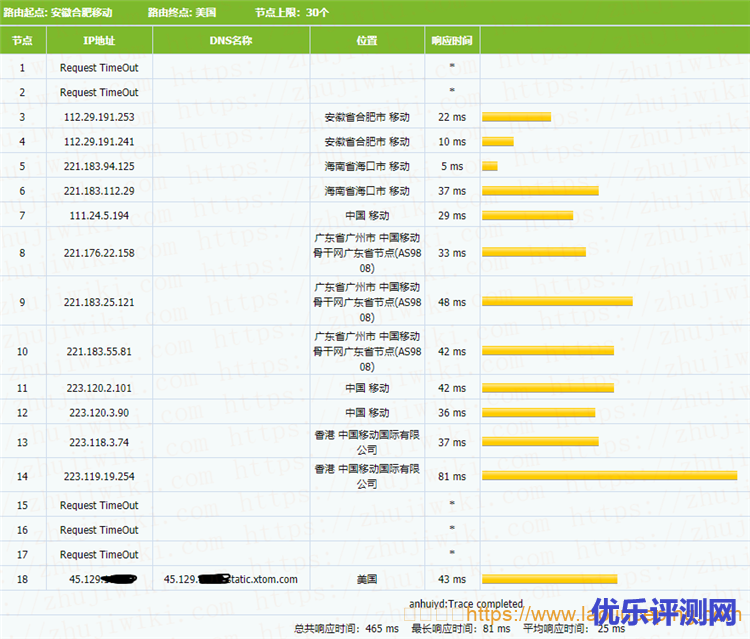Image resolution: width=750 pixels, height=639 pixels.
Task: Click the 5 ms response bar
Action: tap(490, 166)
